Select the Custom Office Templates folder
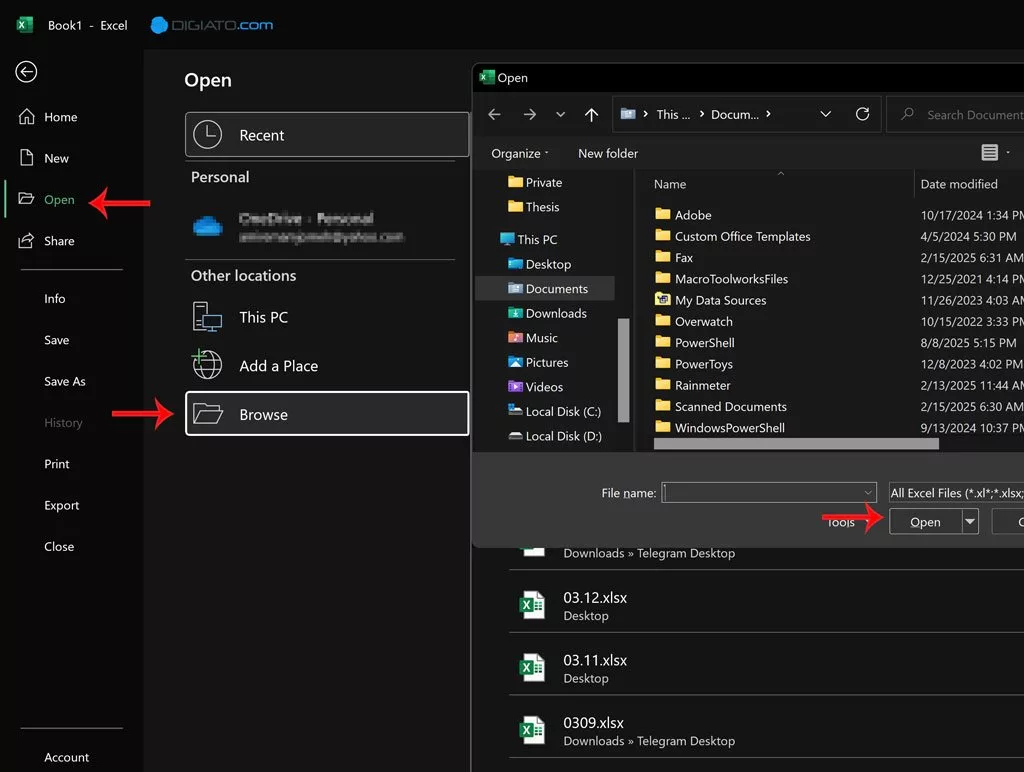Screen dimensions: 1024x772 tap(733, 236)
